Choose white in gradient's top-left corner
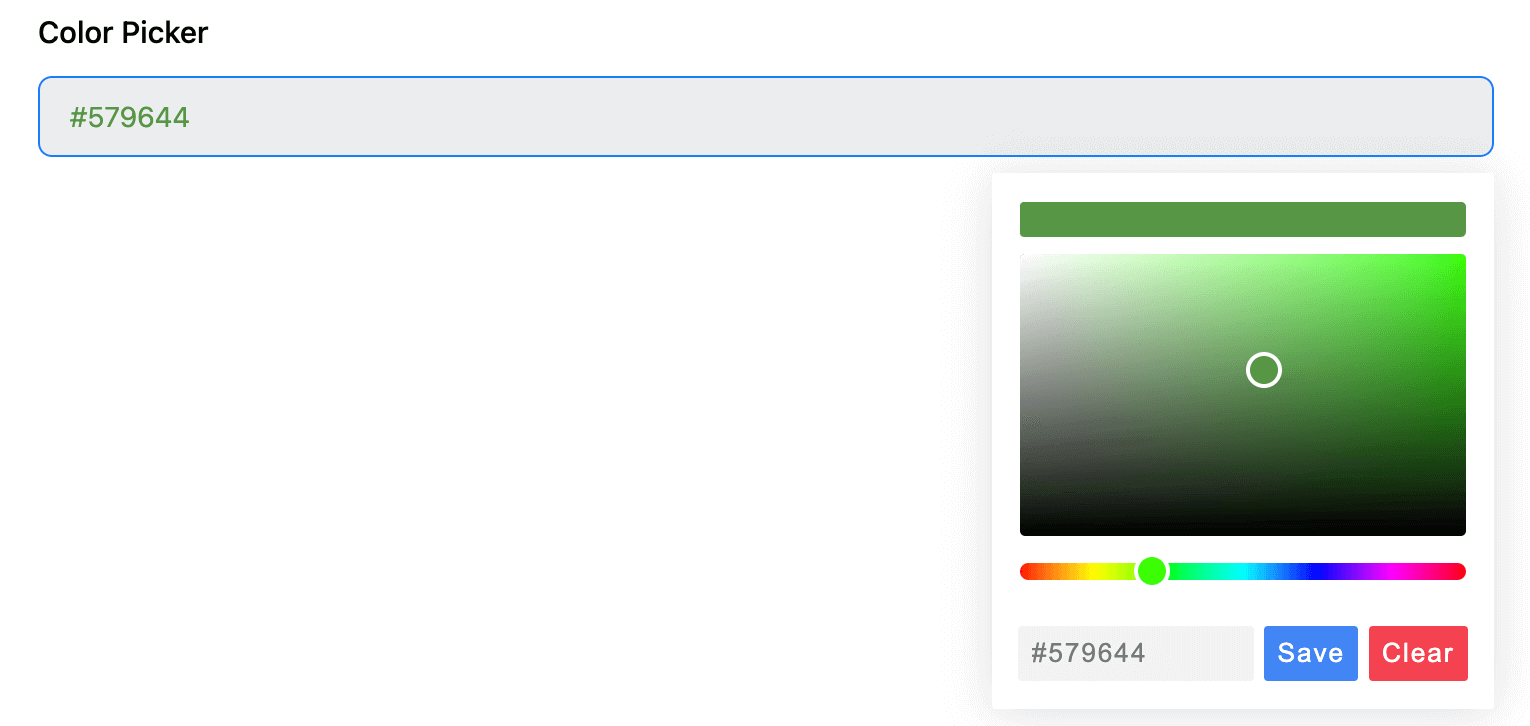 [1024, 258]
